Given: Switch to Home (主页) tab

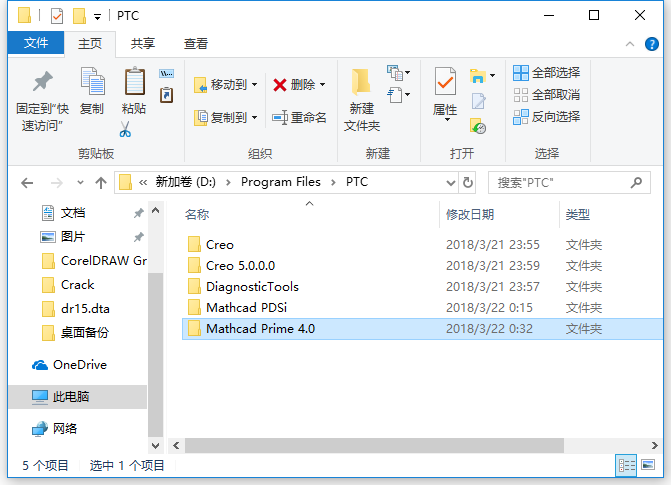Looking at the screenshot, I should coord(90,44).
